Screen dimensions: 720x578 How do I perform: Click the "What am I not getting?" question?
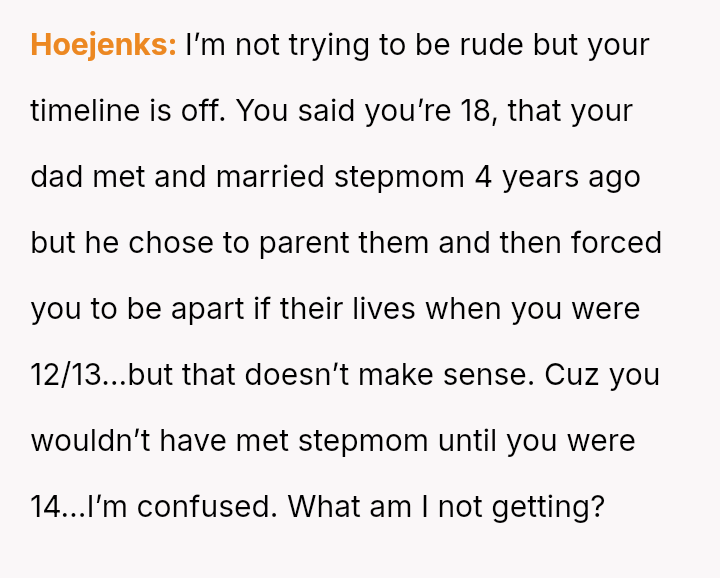(447, 507)
